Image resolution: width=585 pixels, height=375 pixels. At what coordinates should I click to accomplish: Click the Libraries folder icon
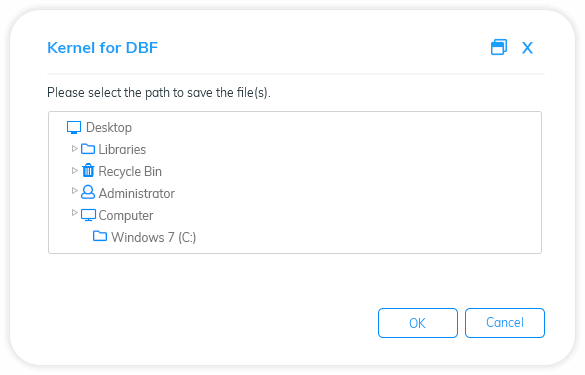88,149
